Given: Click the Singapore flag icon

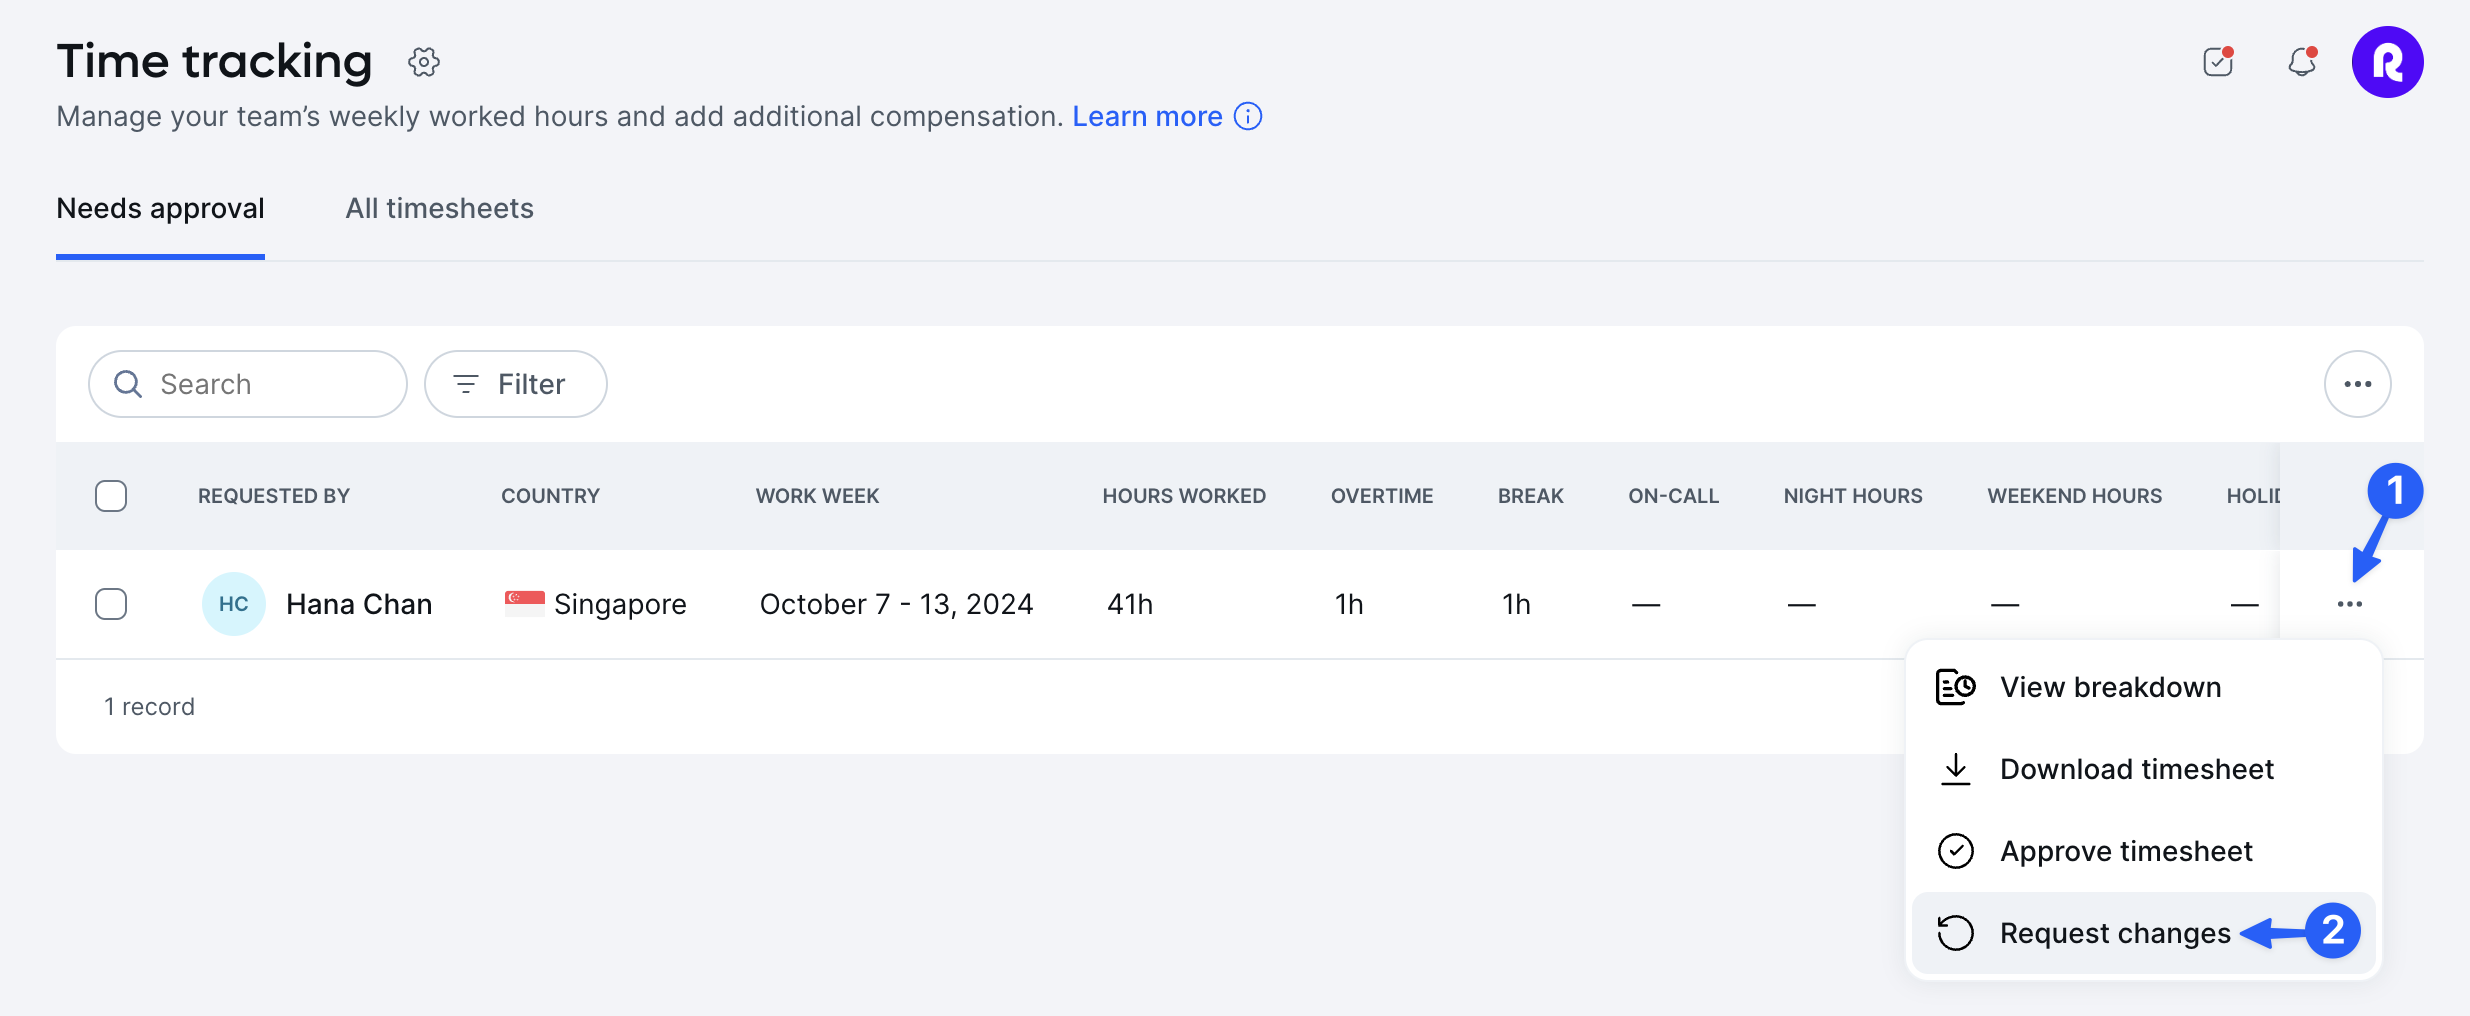Looking at the screenshot, I should click(x=525, y=603).
